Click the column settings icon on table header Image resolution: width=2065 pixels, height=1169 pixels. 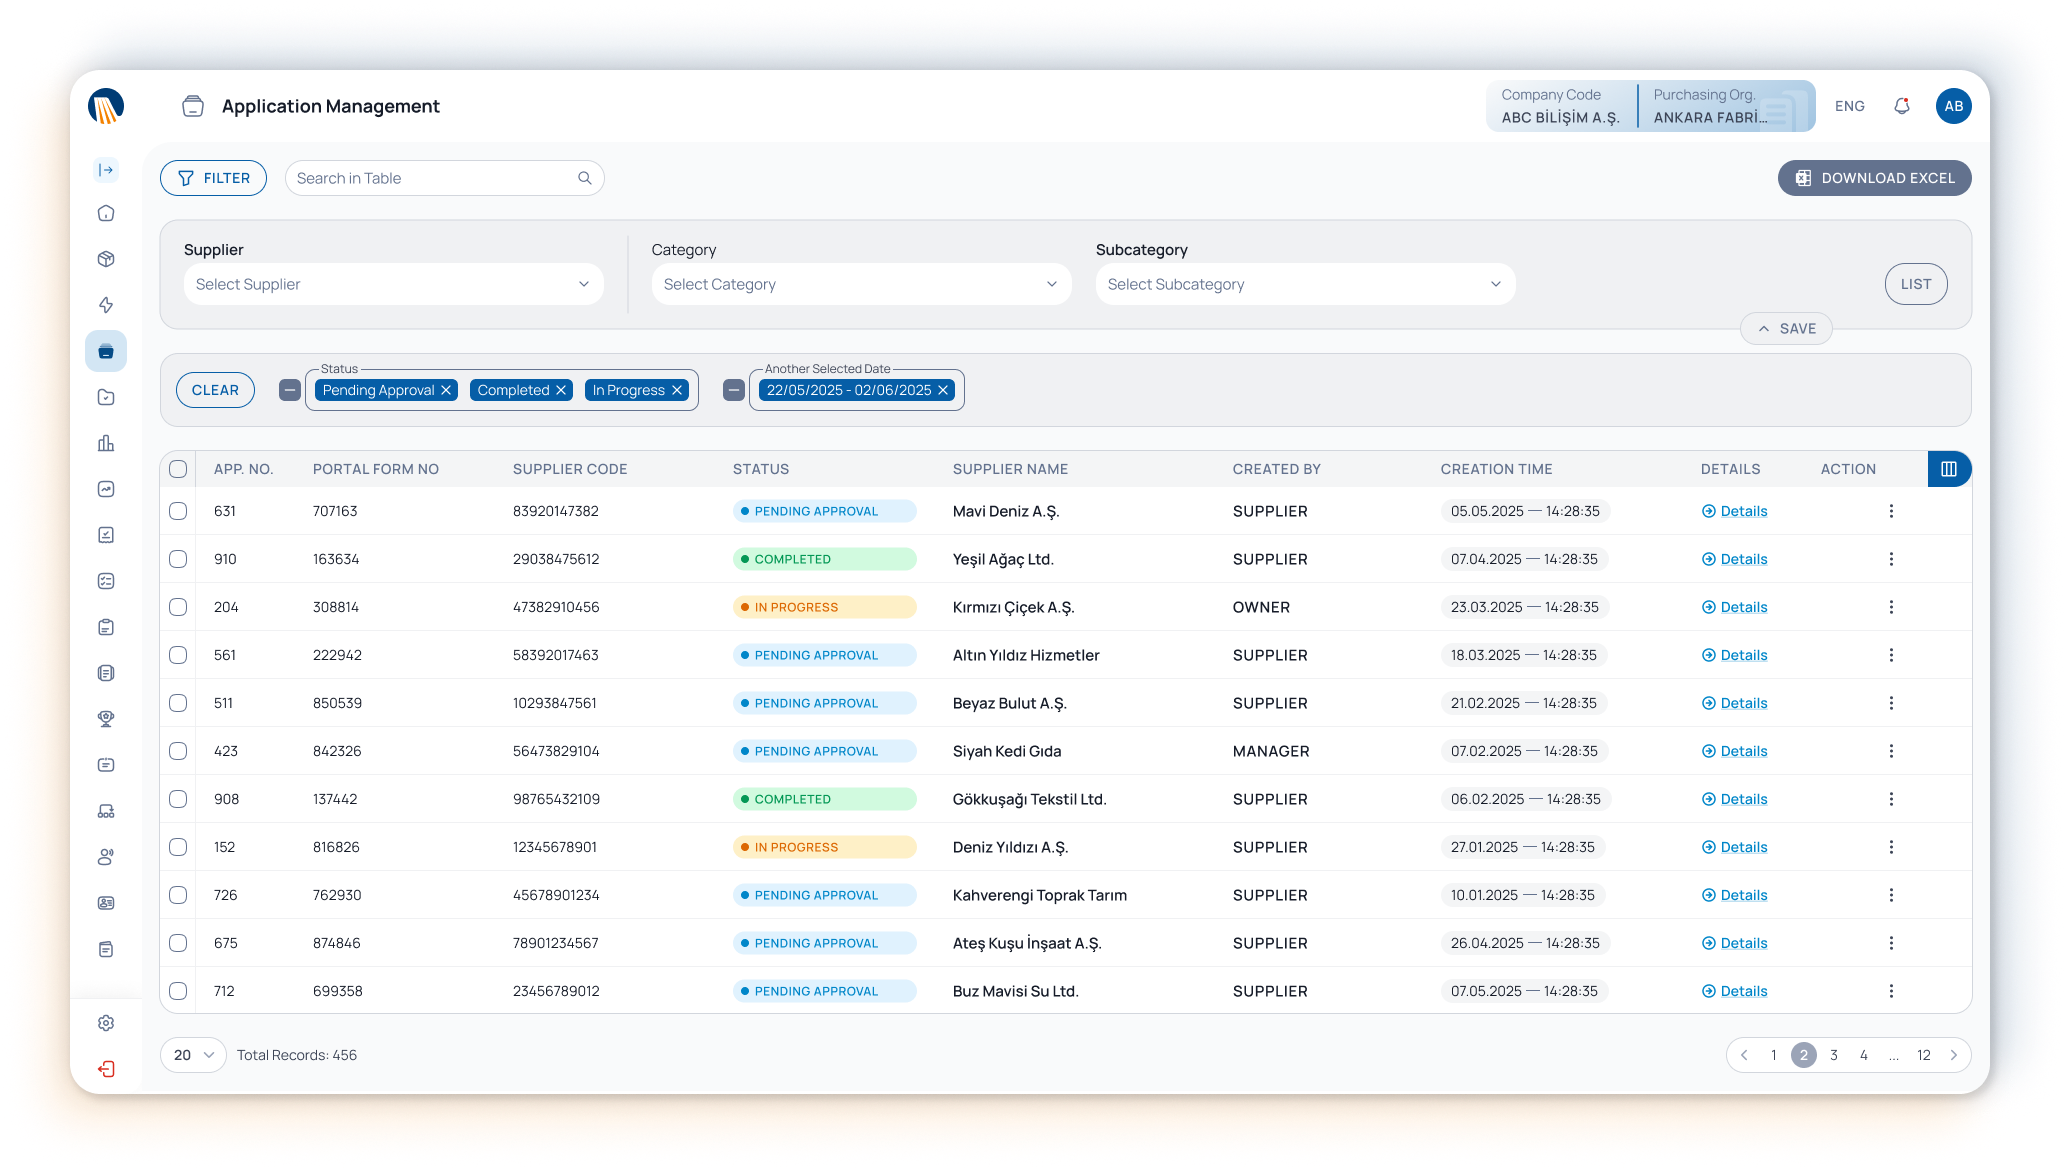click(1949, 468)
